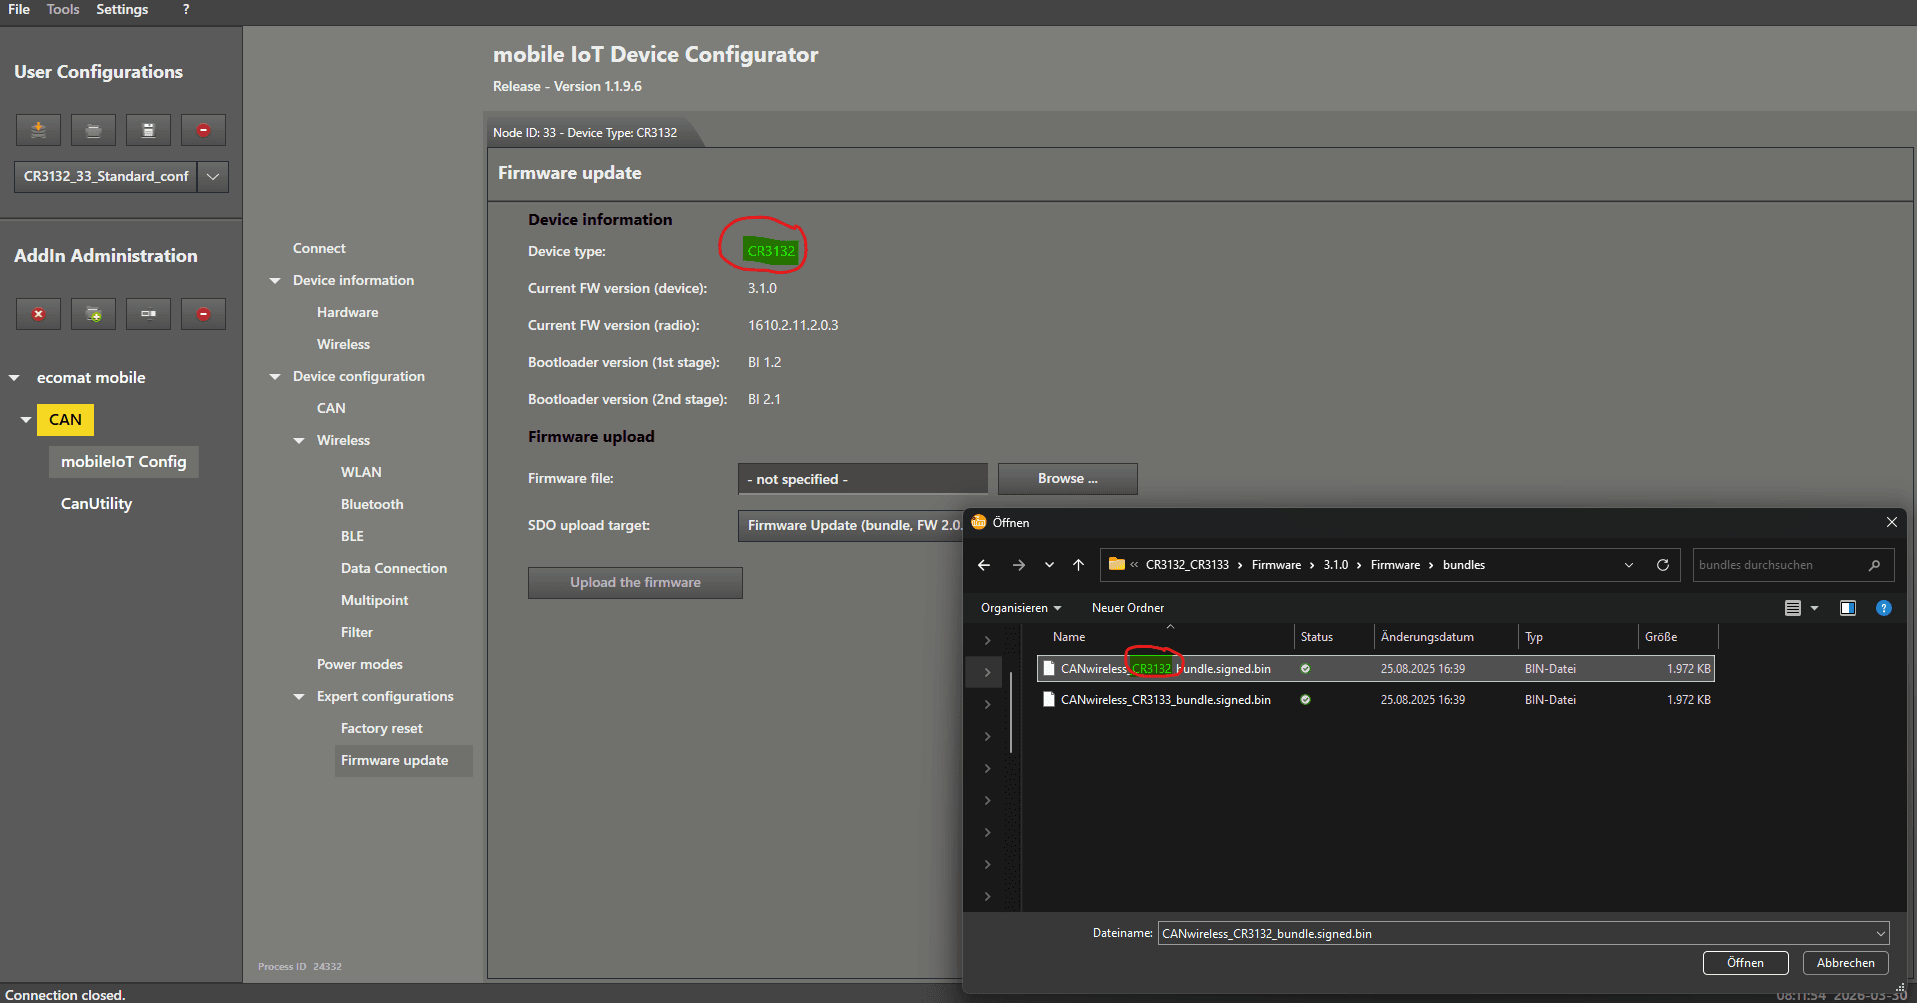Collapse the ecomat mobile tree node
This screenshot has height=1003, width=1917.
15,378
